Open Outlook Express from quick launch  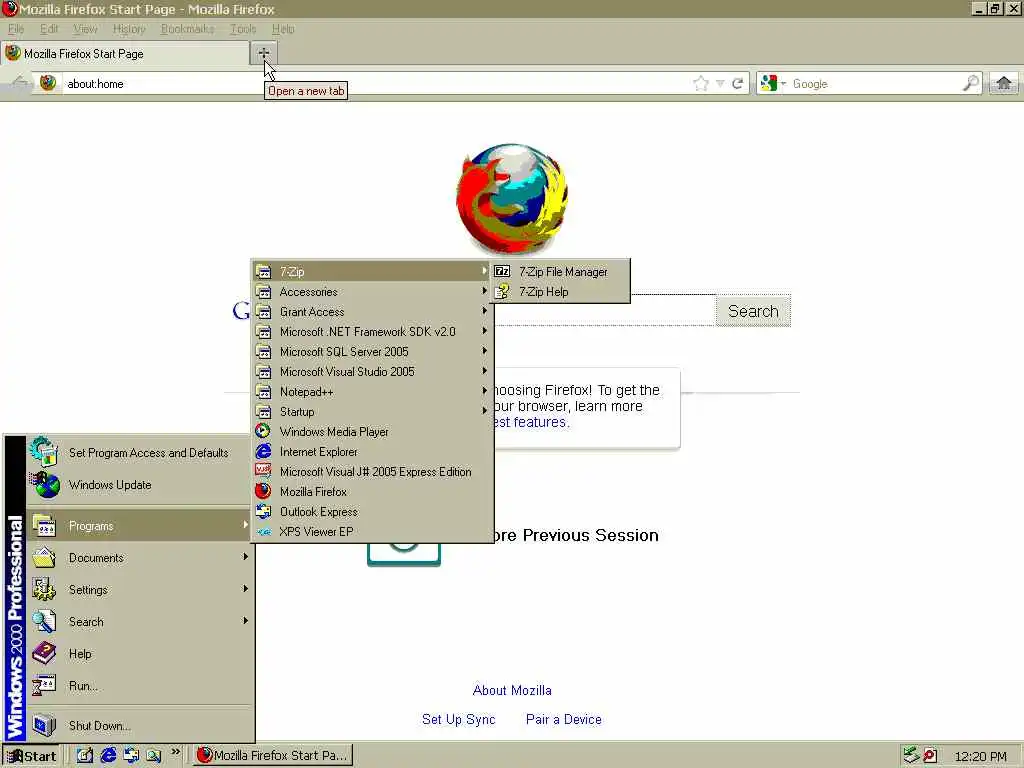pos(131,756)
